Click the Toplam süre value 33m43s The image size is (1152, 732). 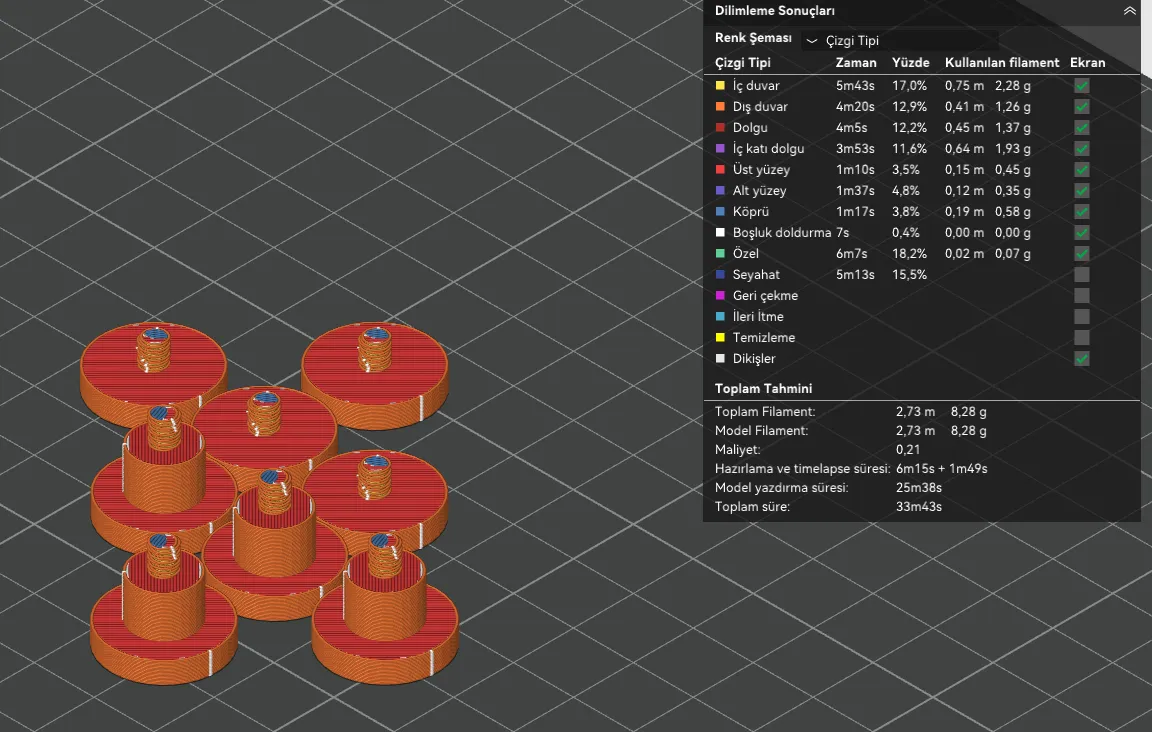(x=918, y=506)
